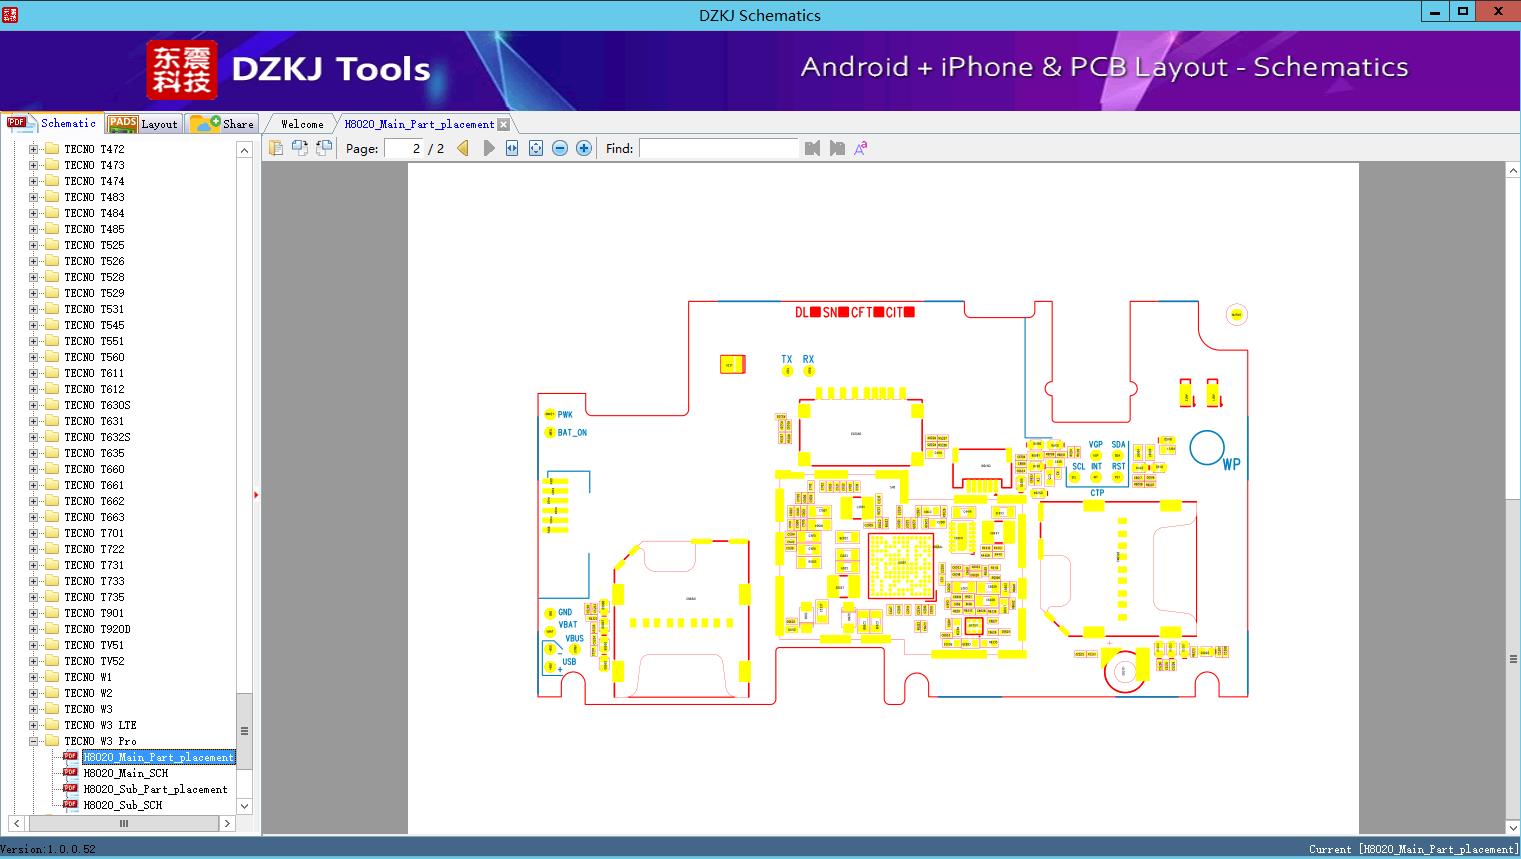1521x859 pixels.
Task: Expand the TECNO T472 folder
Action: [x=33, y=149]
